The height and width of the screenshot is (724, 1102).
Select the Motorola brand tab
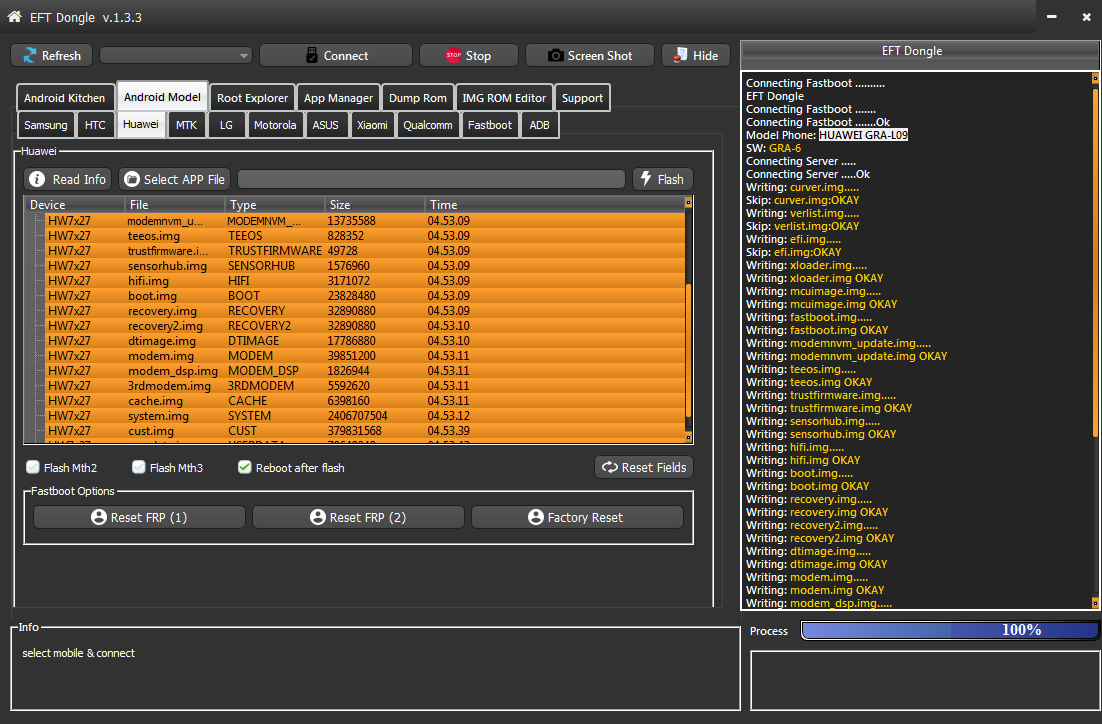click(275, 125)
